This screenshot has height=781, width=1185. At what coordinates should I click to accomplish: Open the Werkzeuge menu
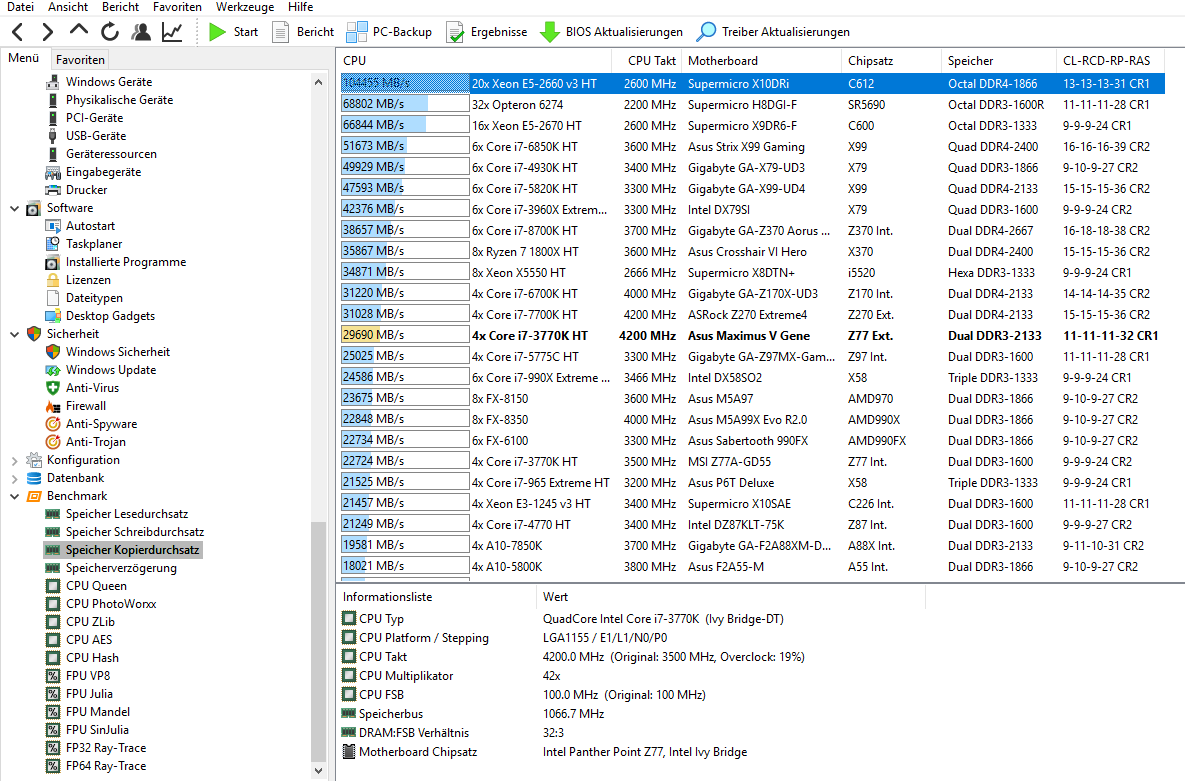(245, 7)
